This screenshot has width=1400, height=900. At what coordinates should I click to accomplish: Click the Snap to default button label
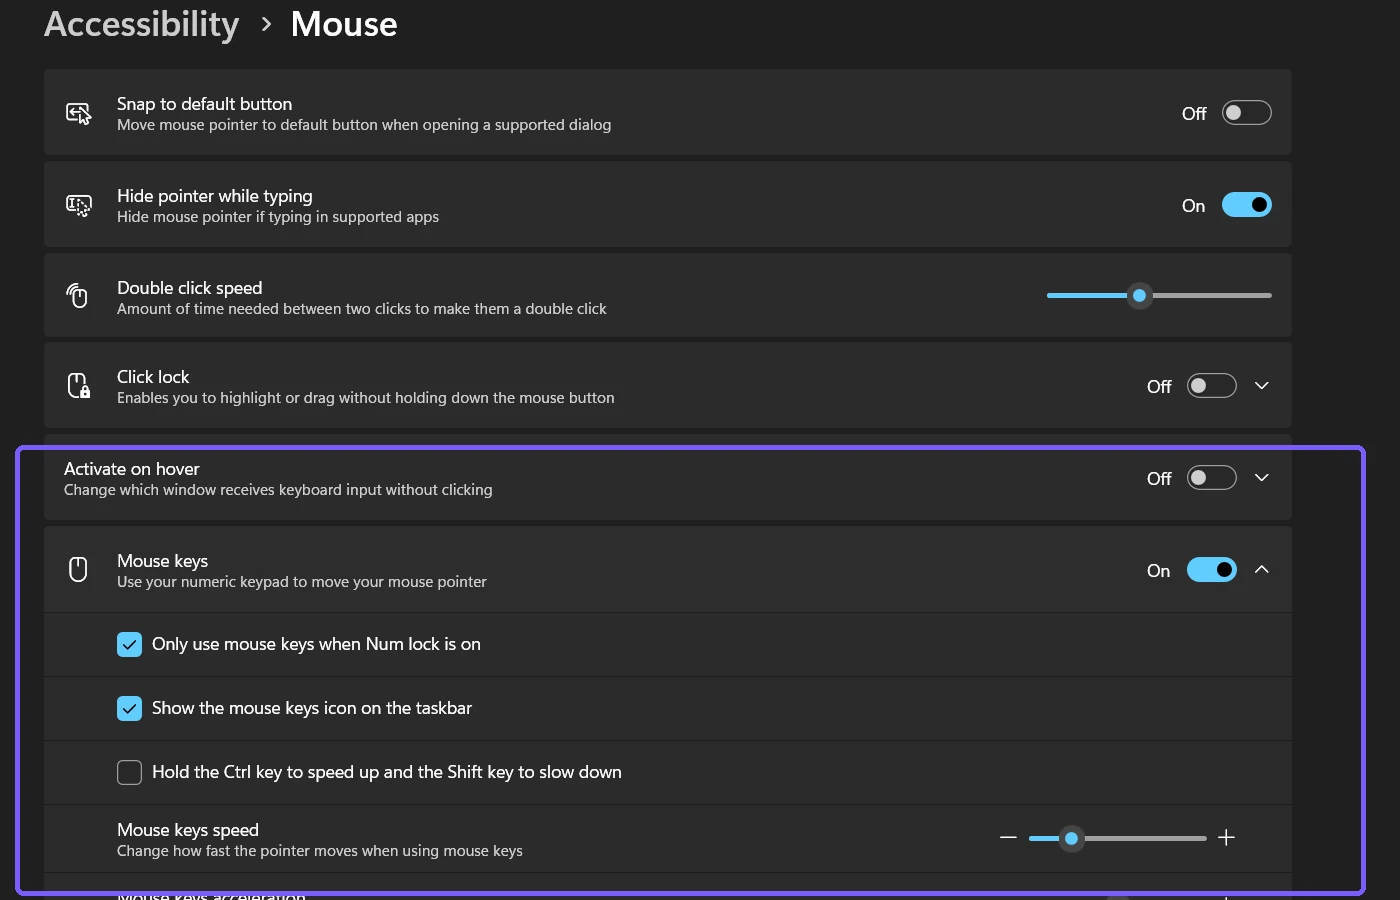[x=204, y=104]
